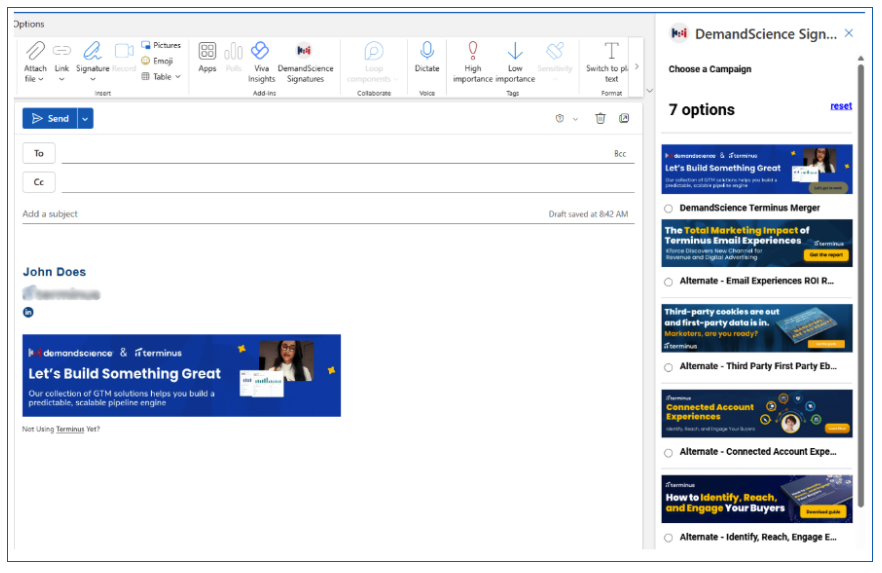Screen dimensions: 882x573
Task: Show more ribbon commands arrow
Action: (x=637, y=66)
